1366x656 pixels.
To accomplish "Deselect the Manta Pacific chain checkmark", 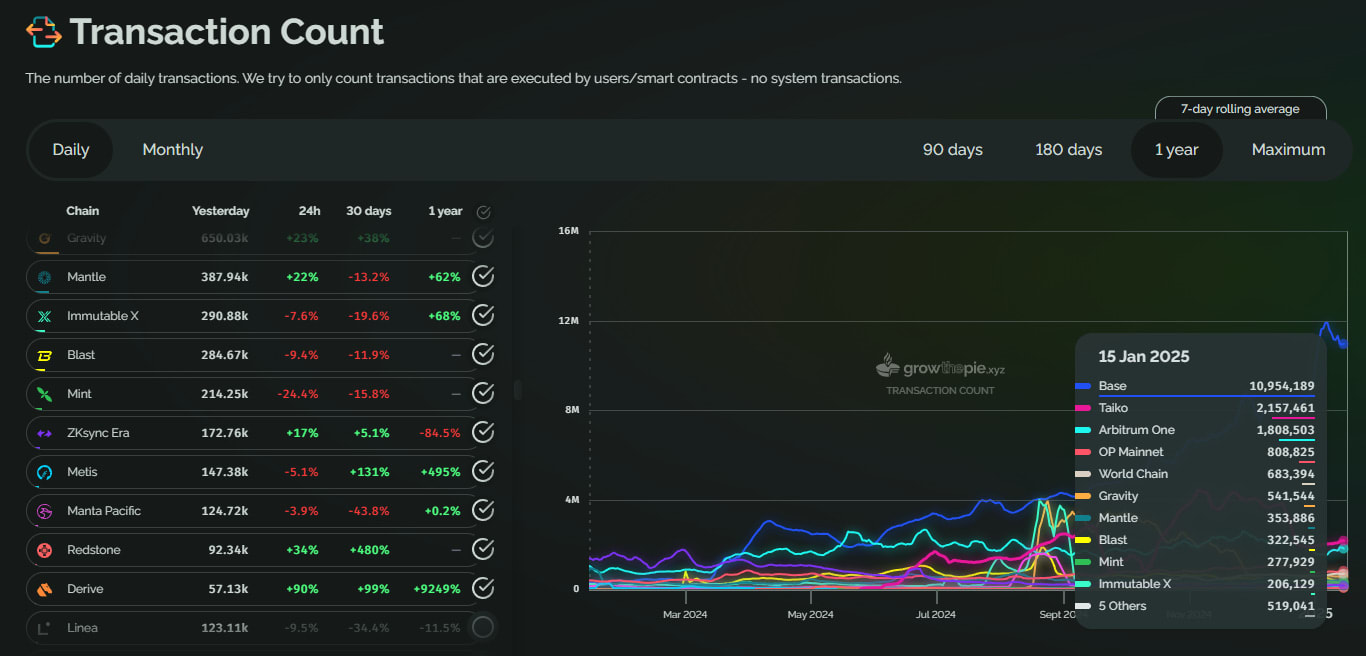I will point(483,511).
